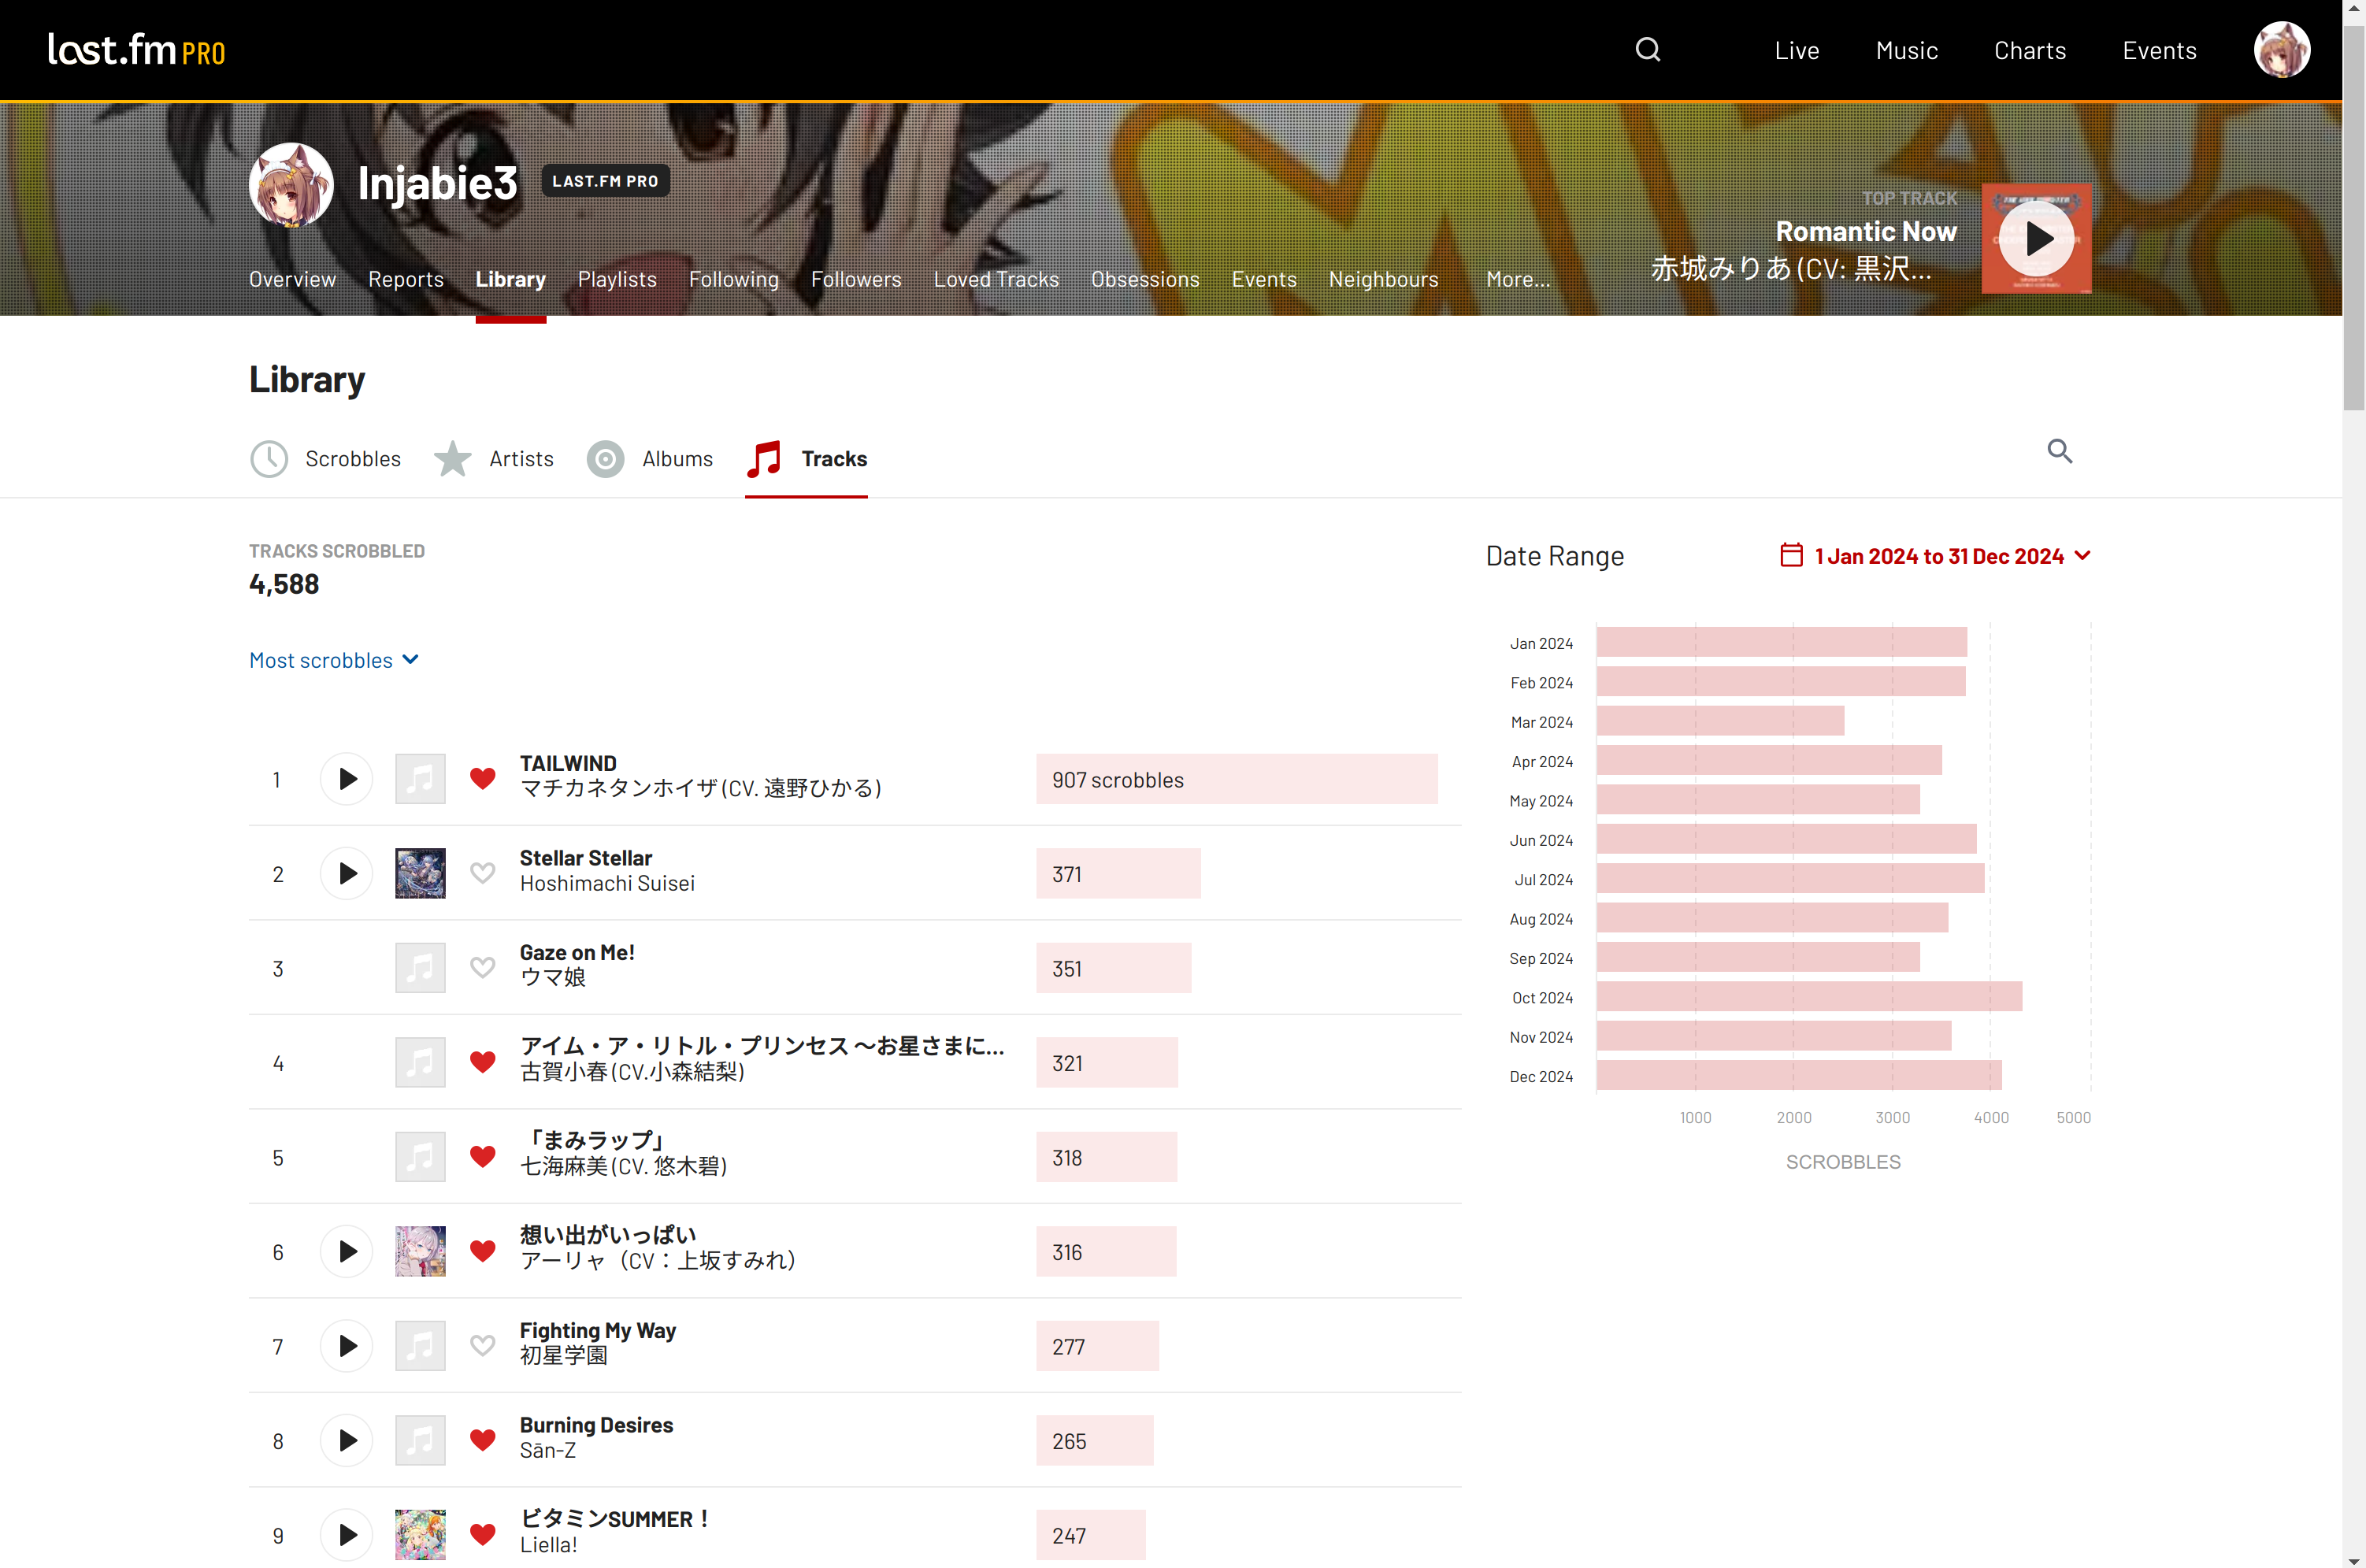Click the Tracks music note icon
Image resolution: width=2366 pixels, height=1568 pixels.
[x=765, y=459]
